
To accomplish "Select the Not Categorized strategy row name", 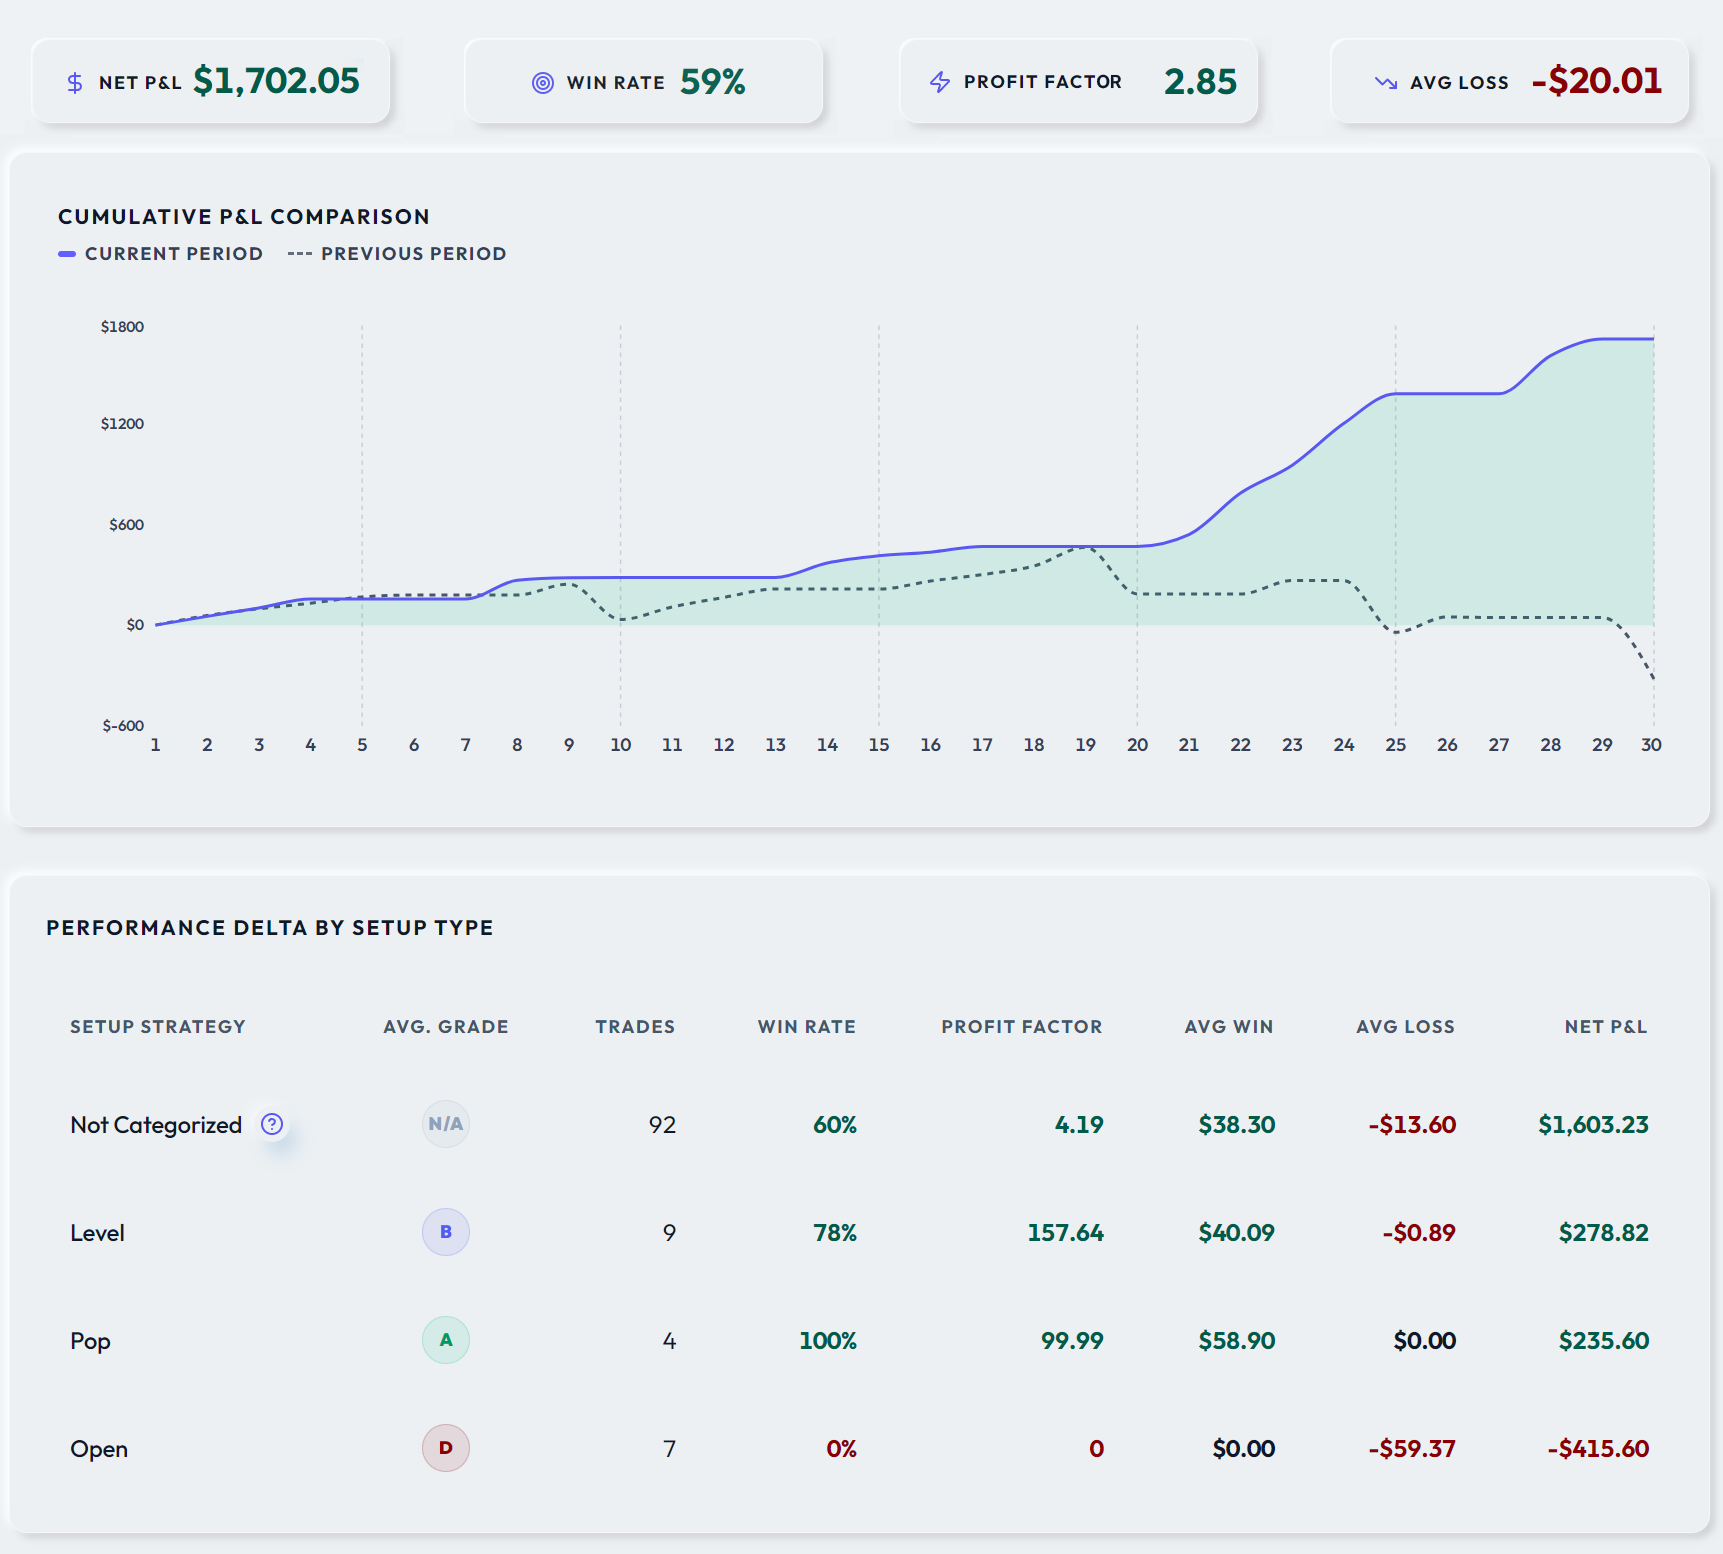I will pos(156,1125).
